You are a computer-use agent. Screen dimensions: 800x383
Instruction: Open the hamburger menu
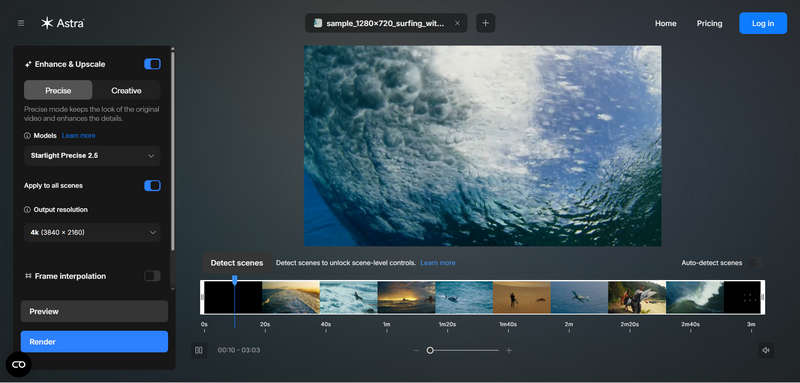pos(20,23)
